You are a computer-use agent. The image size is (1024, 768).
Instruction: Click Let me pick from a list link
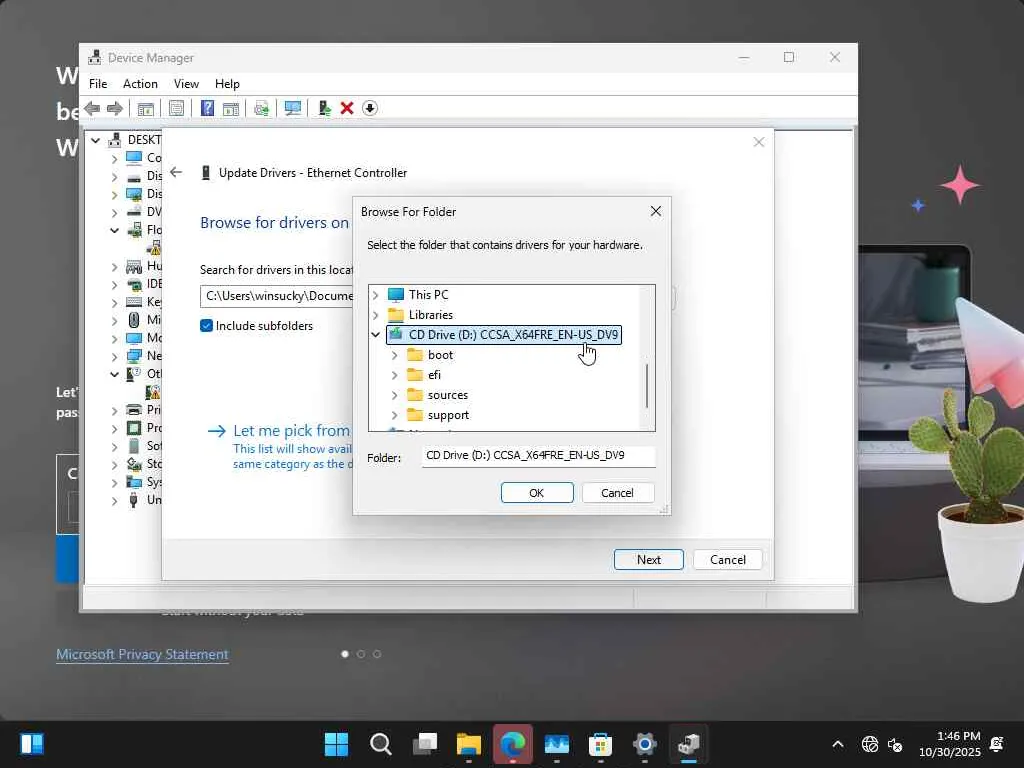click(291, 430)
